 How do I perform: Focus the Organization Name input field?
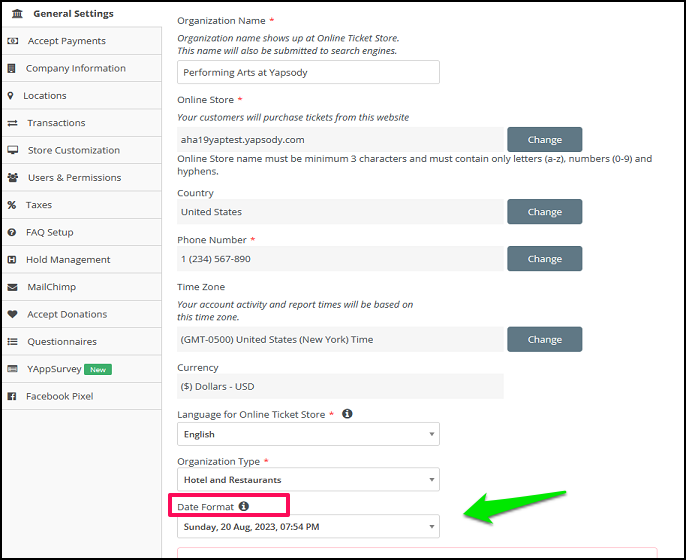pos(308,72)
